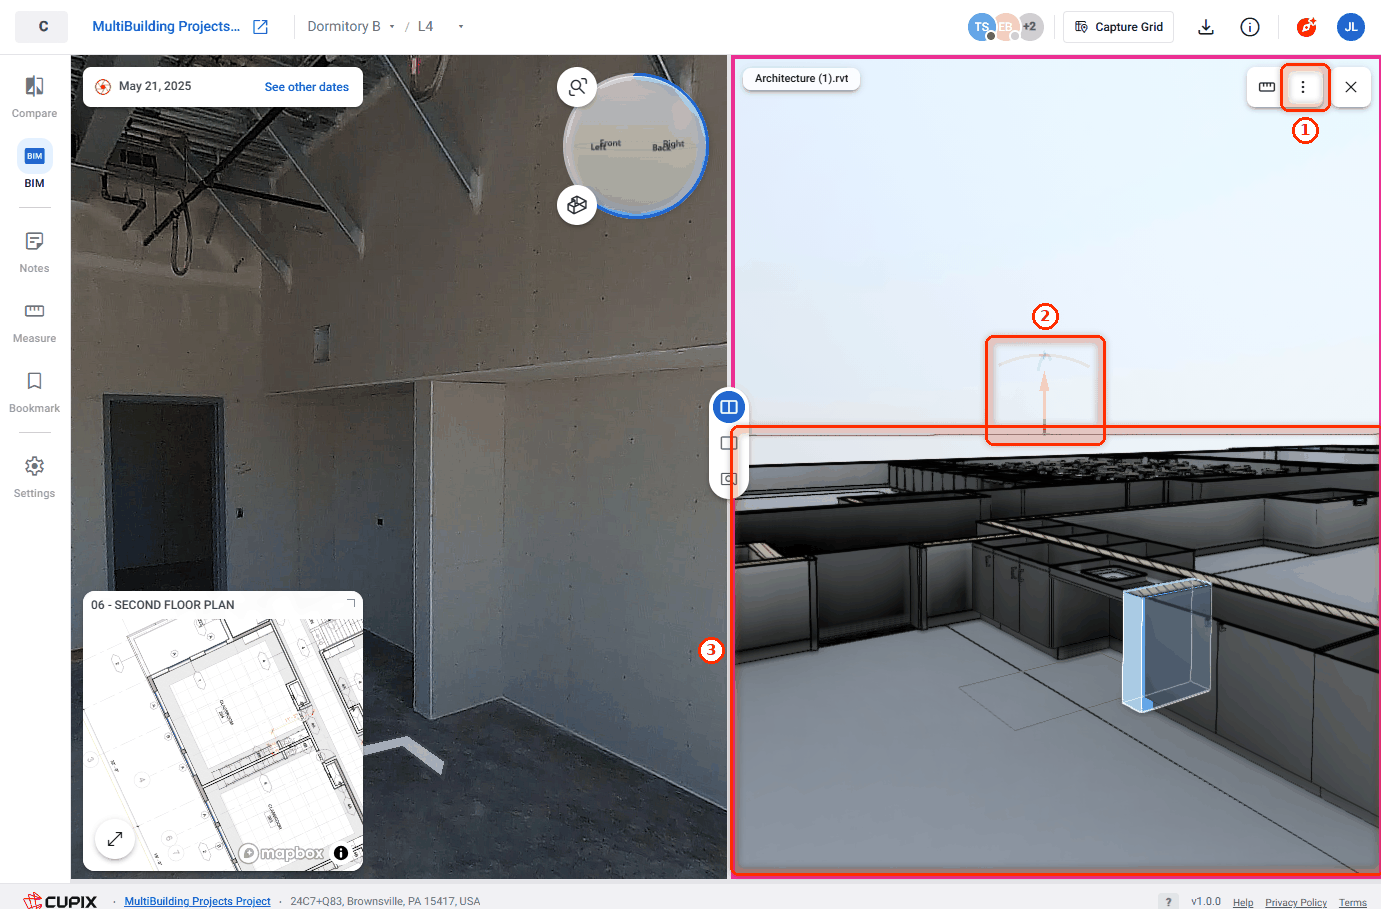1381x909 pixels.
Task: Switch to single view layout
Action: click(729, 443)
